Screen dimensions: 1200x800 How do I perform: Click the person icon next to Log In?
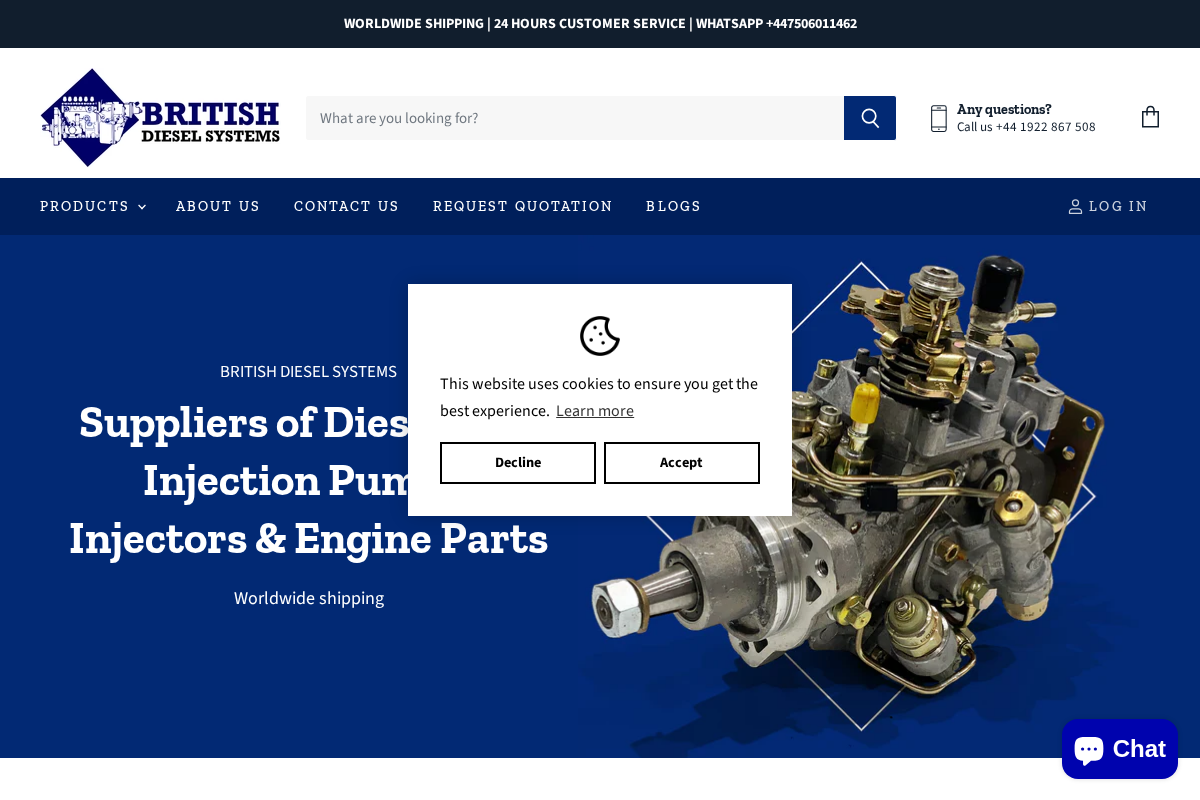click(1075, 206)
